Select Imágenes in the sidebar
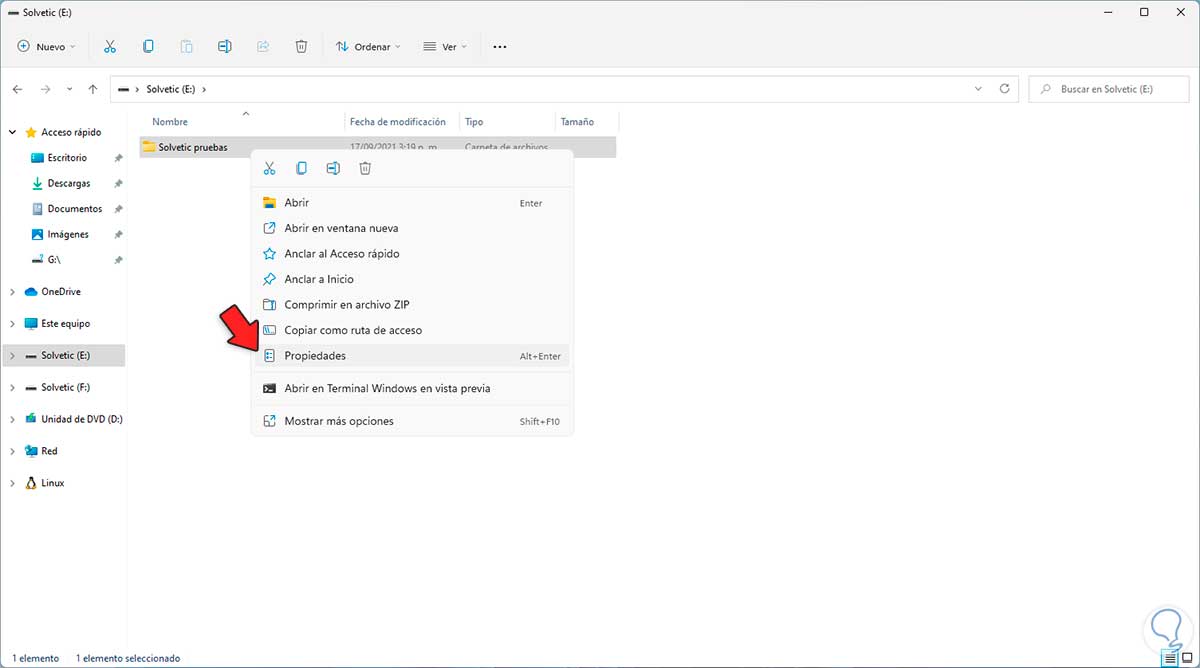Viewport: 1200px width, 668px height. pyautogui.click(x=67, y=235)
